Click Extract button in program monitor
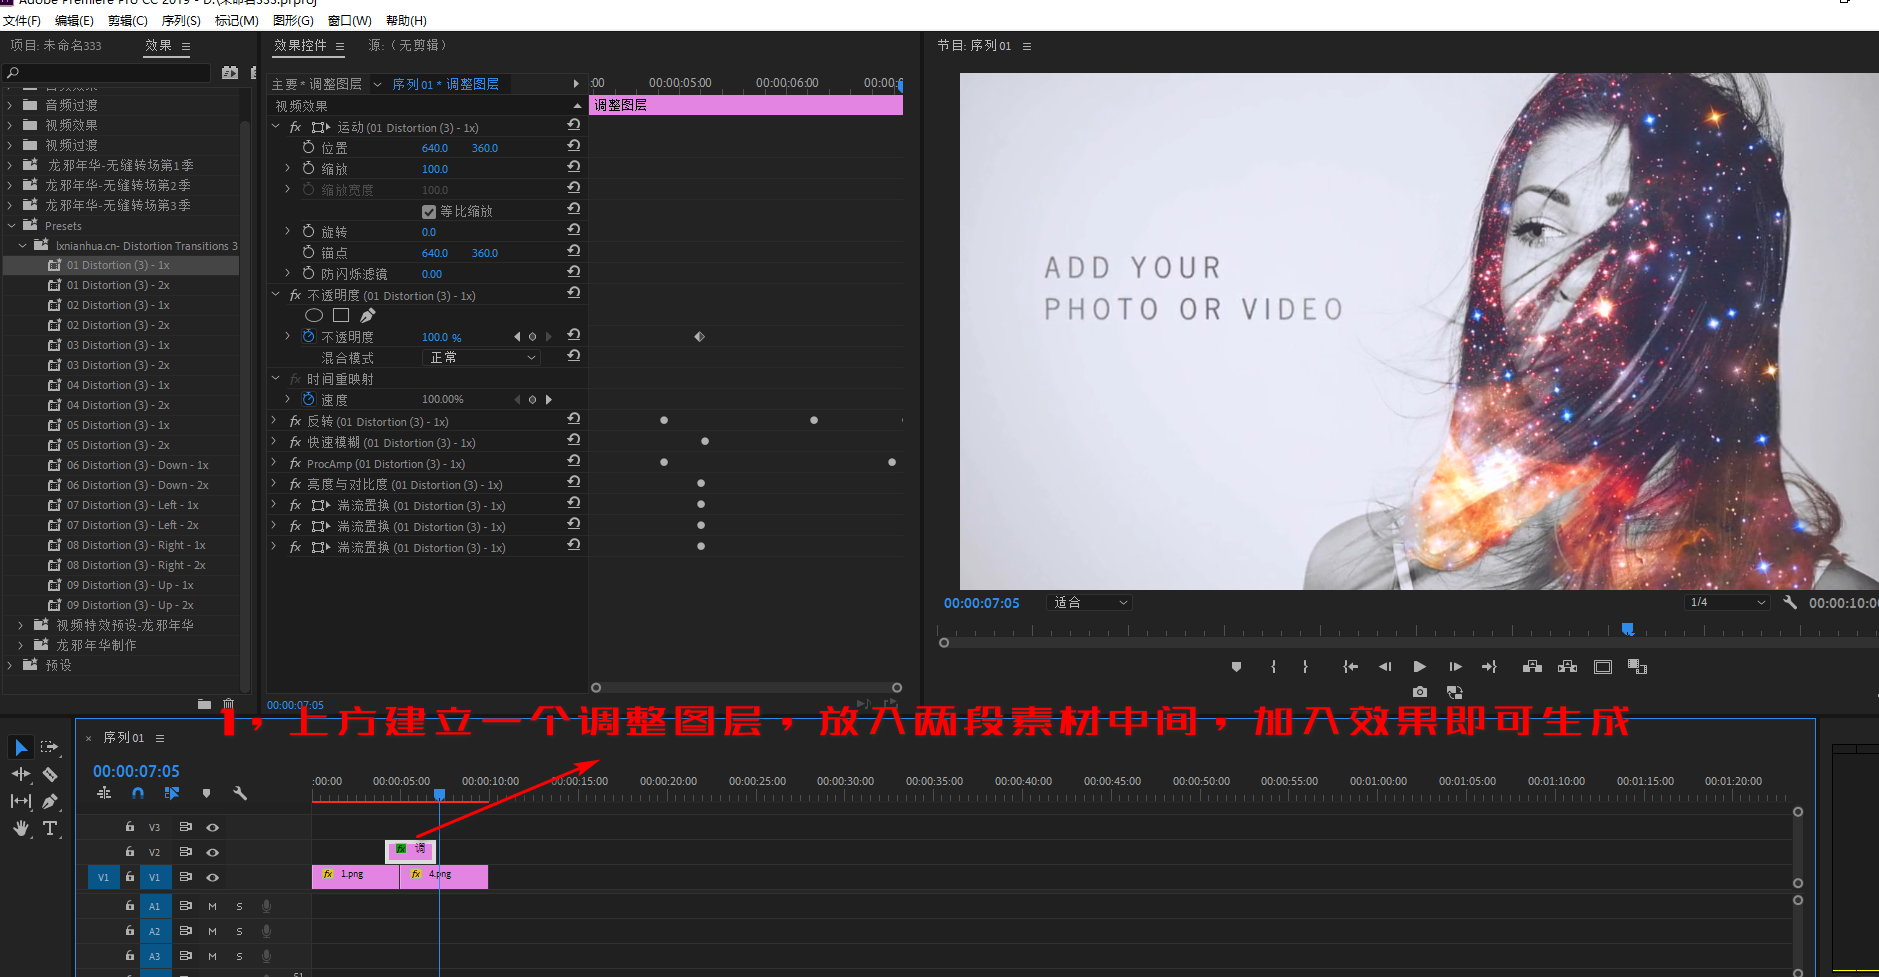The width and height of the screenshot is (1879, 977). click(x=1567, y=667)
